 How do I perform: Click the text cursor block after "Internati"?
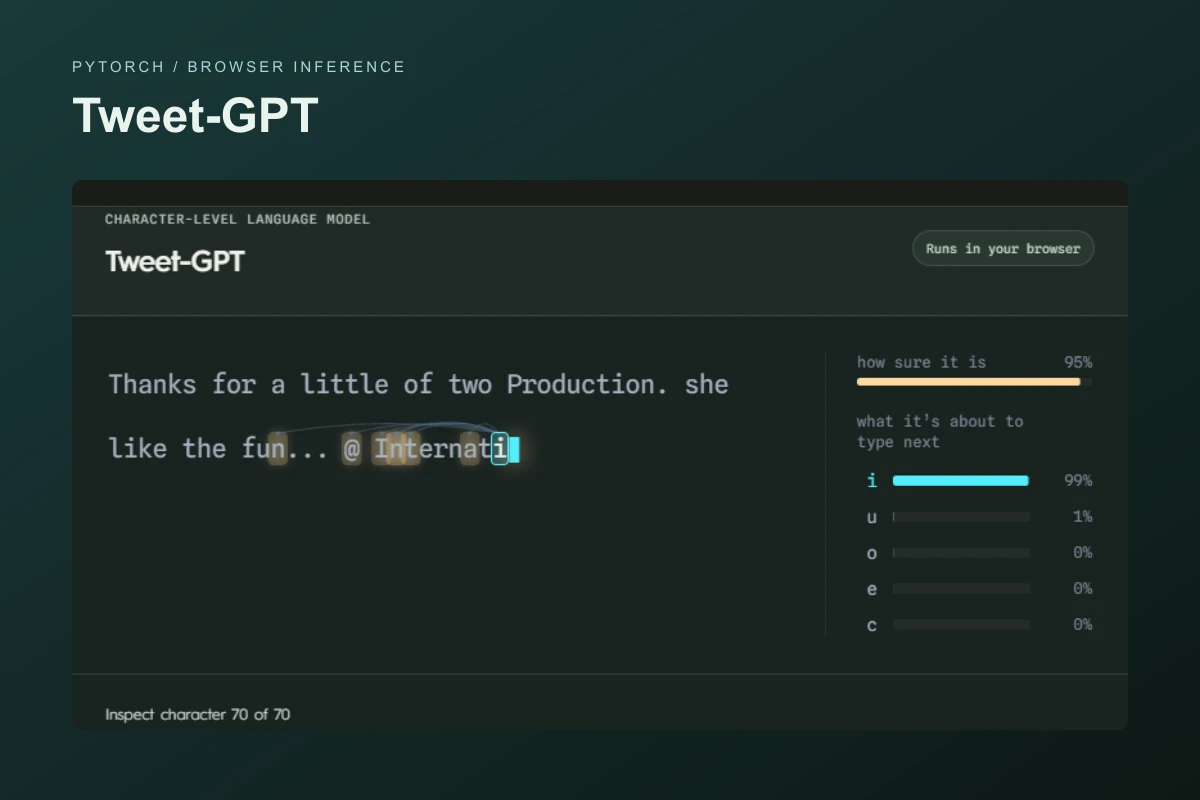click(x=514, y=449)
